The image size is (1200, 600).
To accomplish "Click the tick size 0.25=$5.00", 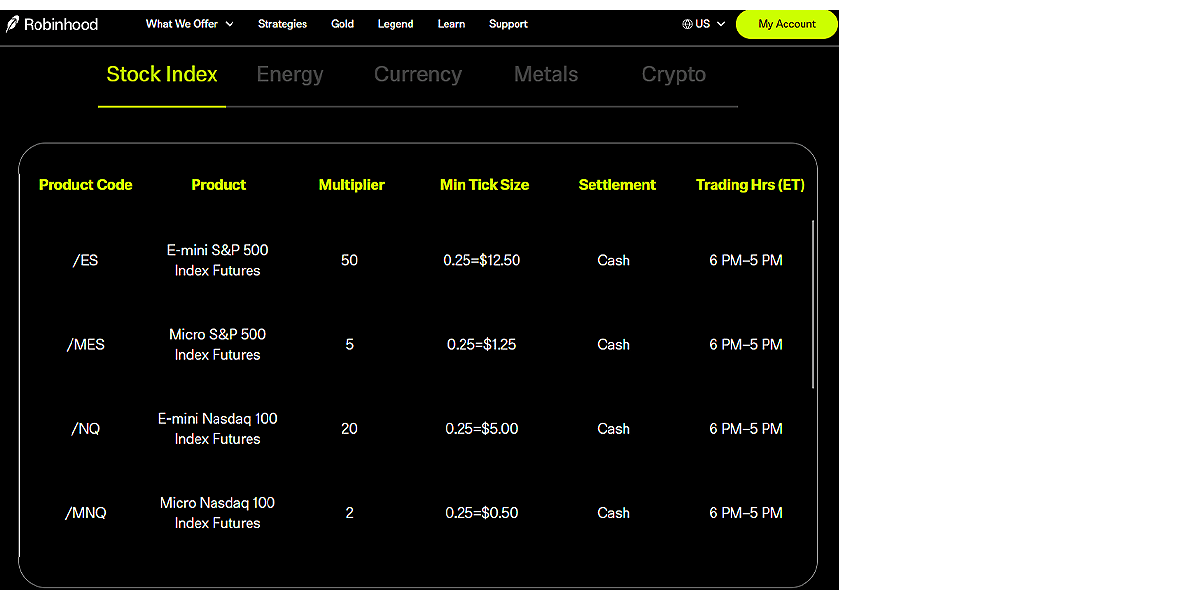I will point(482,429).
